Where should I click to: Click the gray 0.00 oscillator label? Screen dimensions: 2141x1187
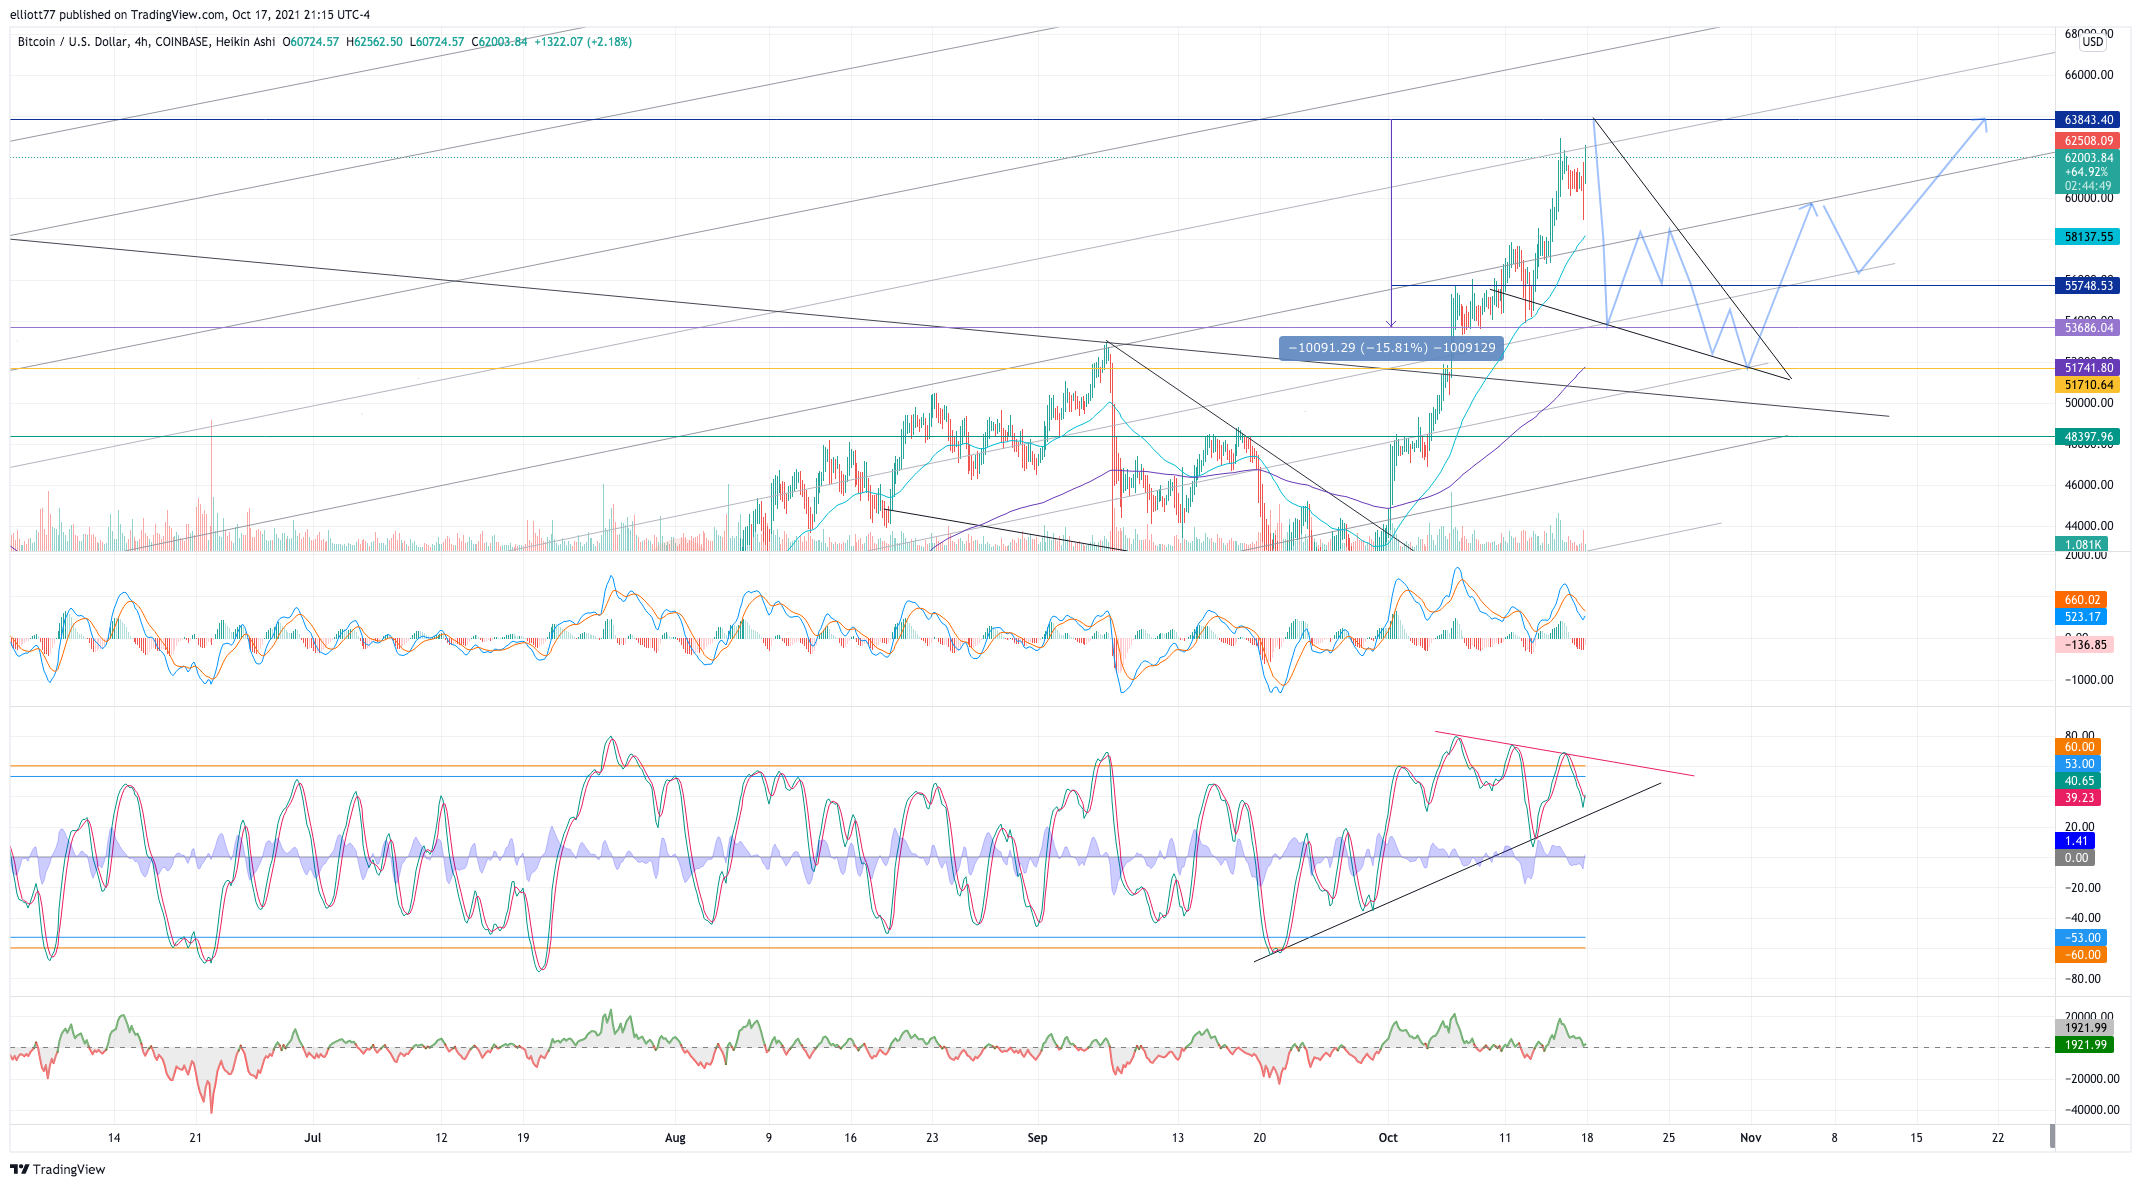pos(2075,858)
